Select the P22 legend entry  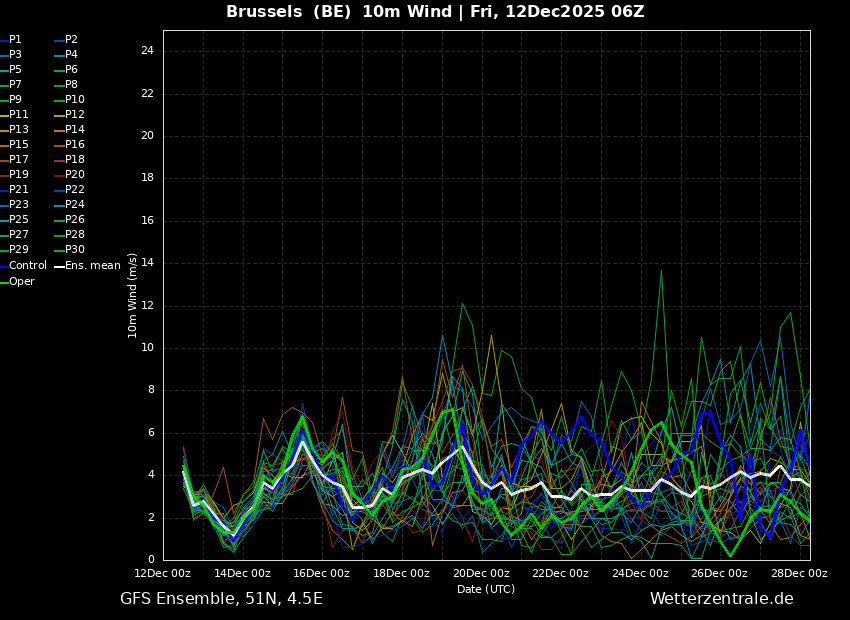click(75, 190)
